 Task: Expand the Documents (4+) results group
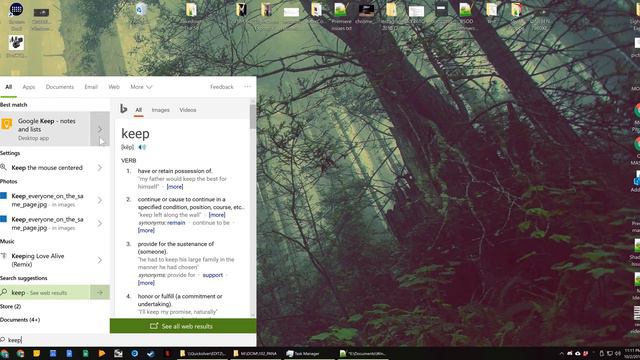[x=20, y=320]
